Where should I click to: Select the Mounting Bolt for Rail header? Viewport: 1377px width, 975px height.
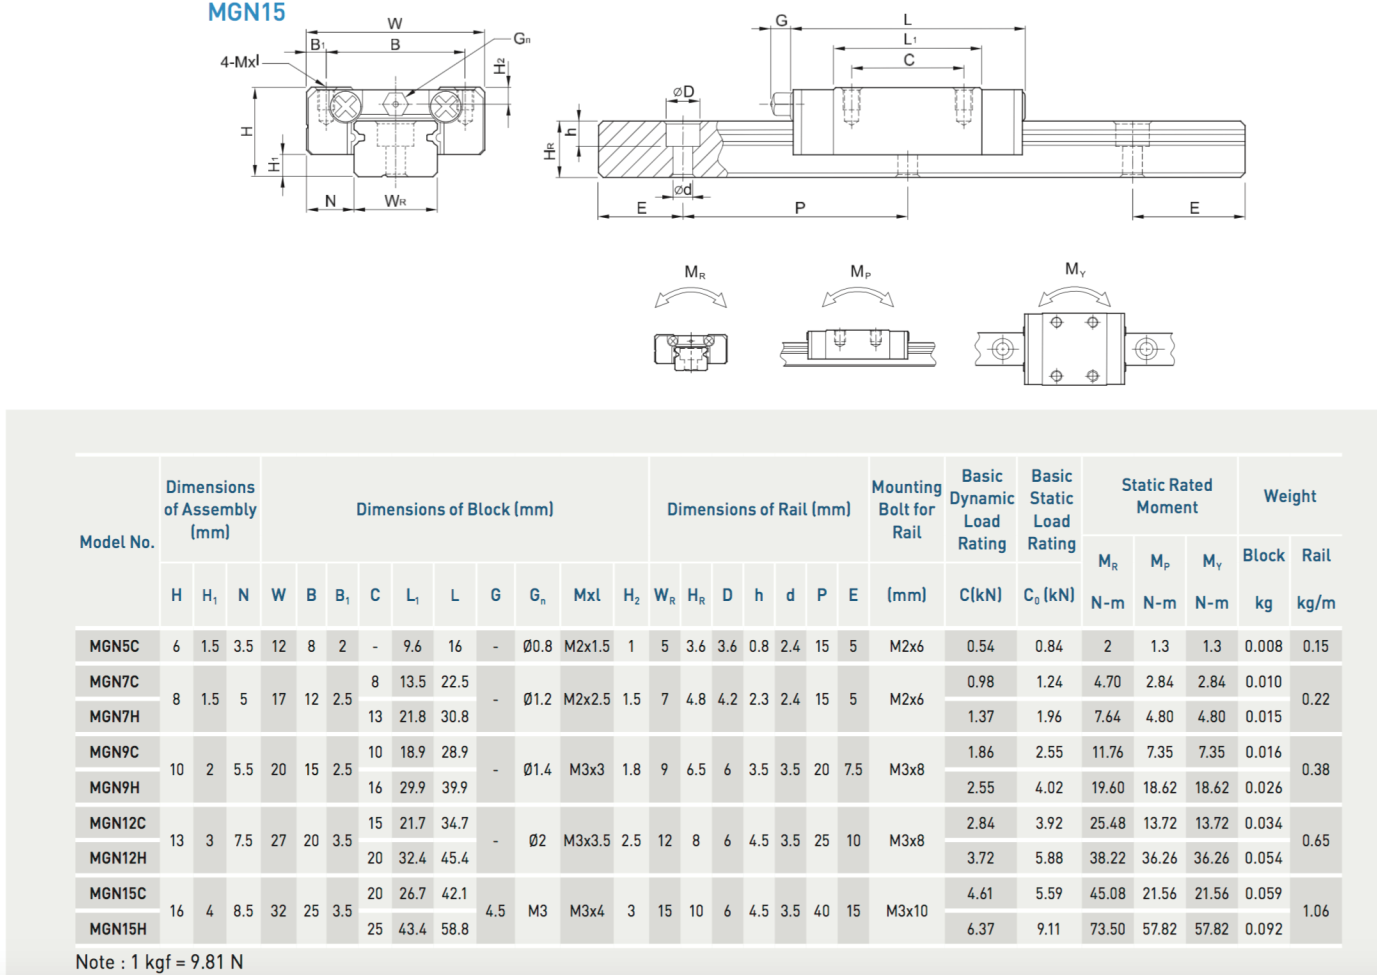[907, 509]
